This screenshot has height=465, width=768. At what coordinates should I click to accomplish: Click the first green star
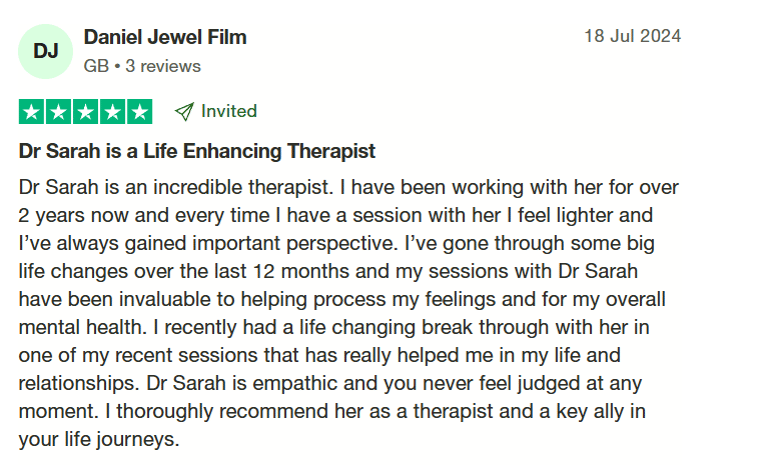click(32, 112)
